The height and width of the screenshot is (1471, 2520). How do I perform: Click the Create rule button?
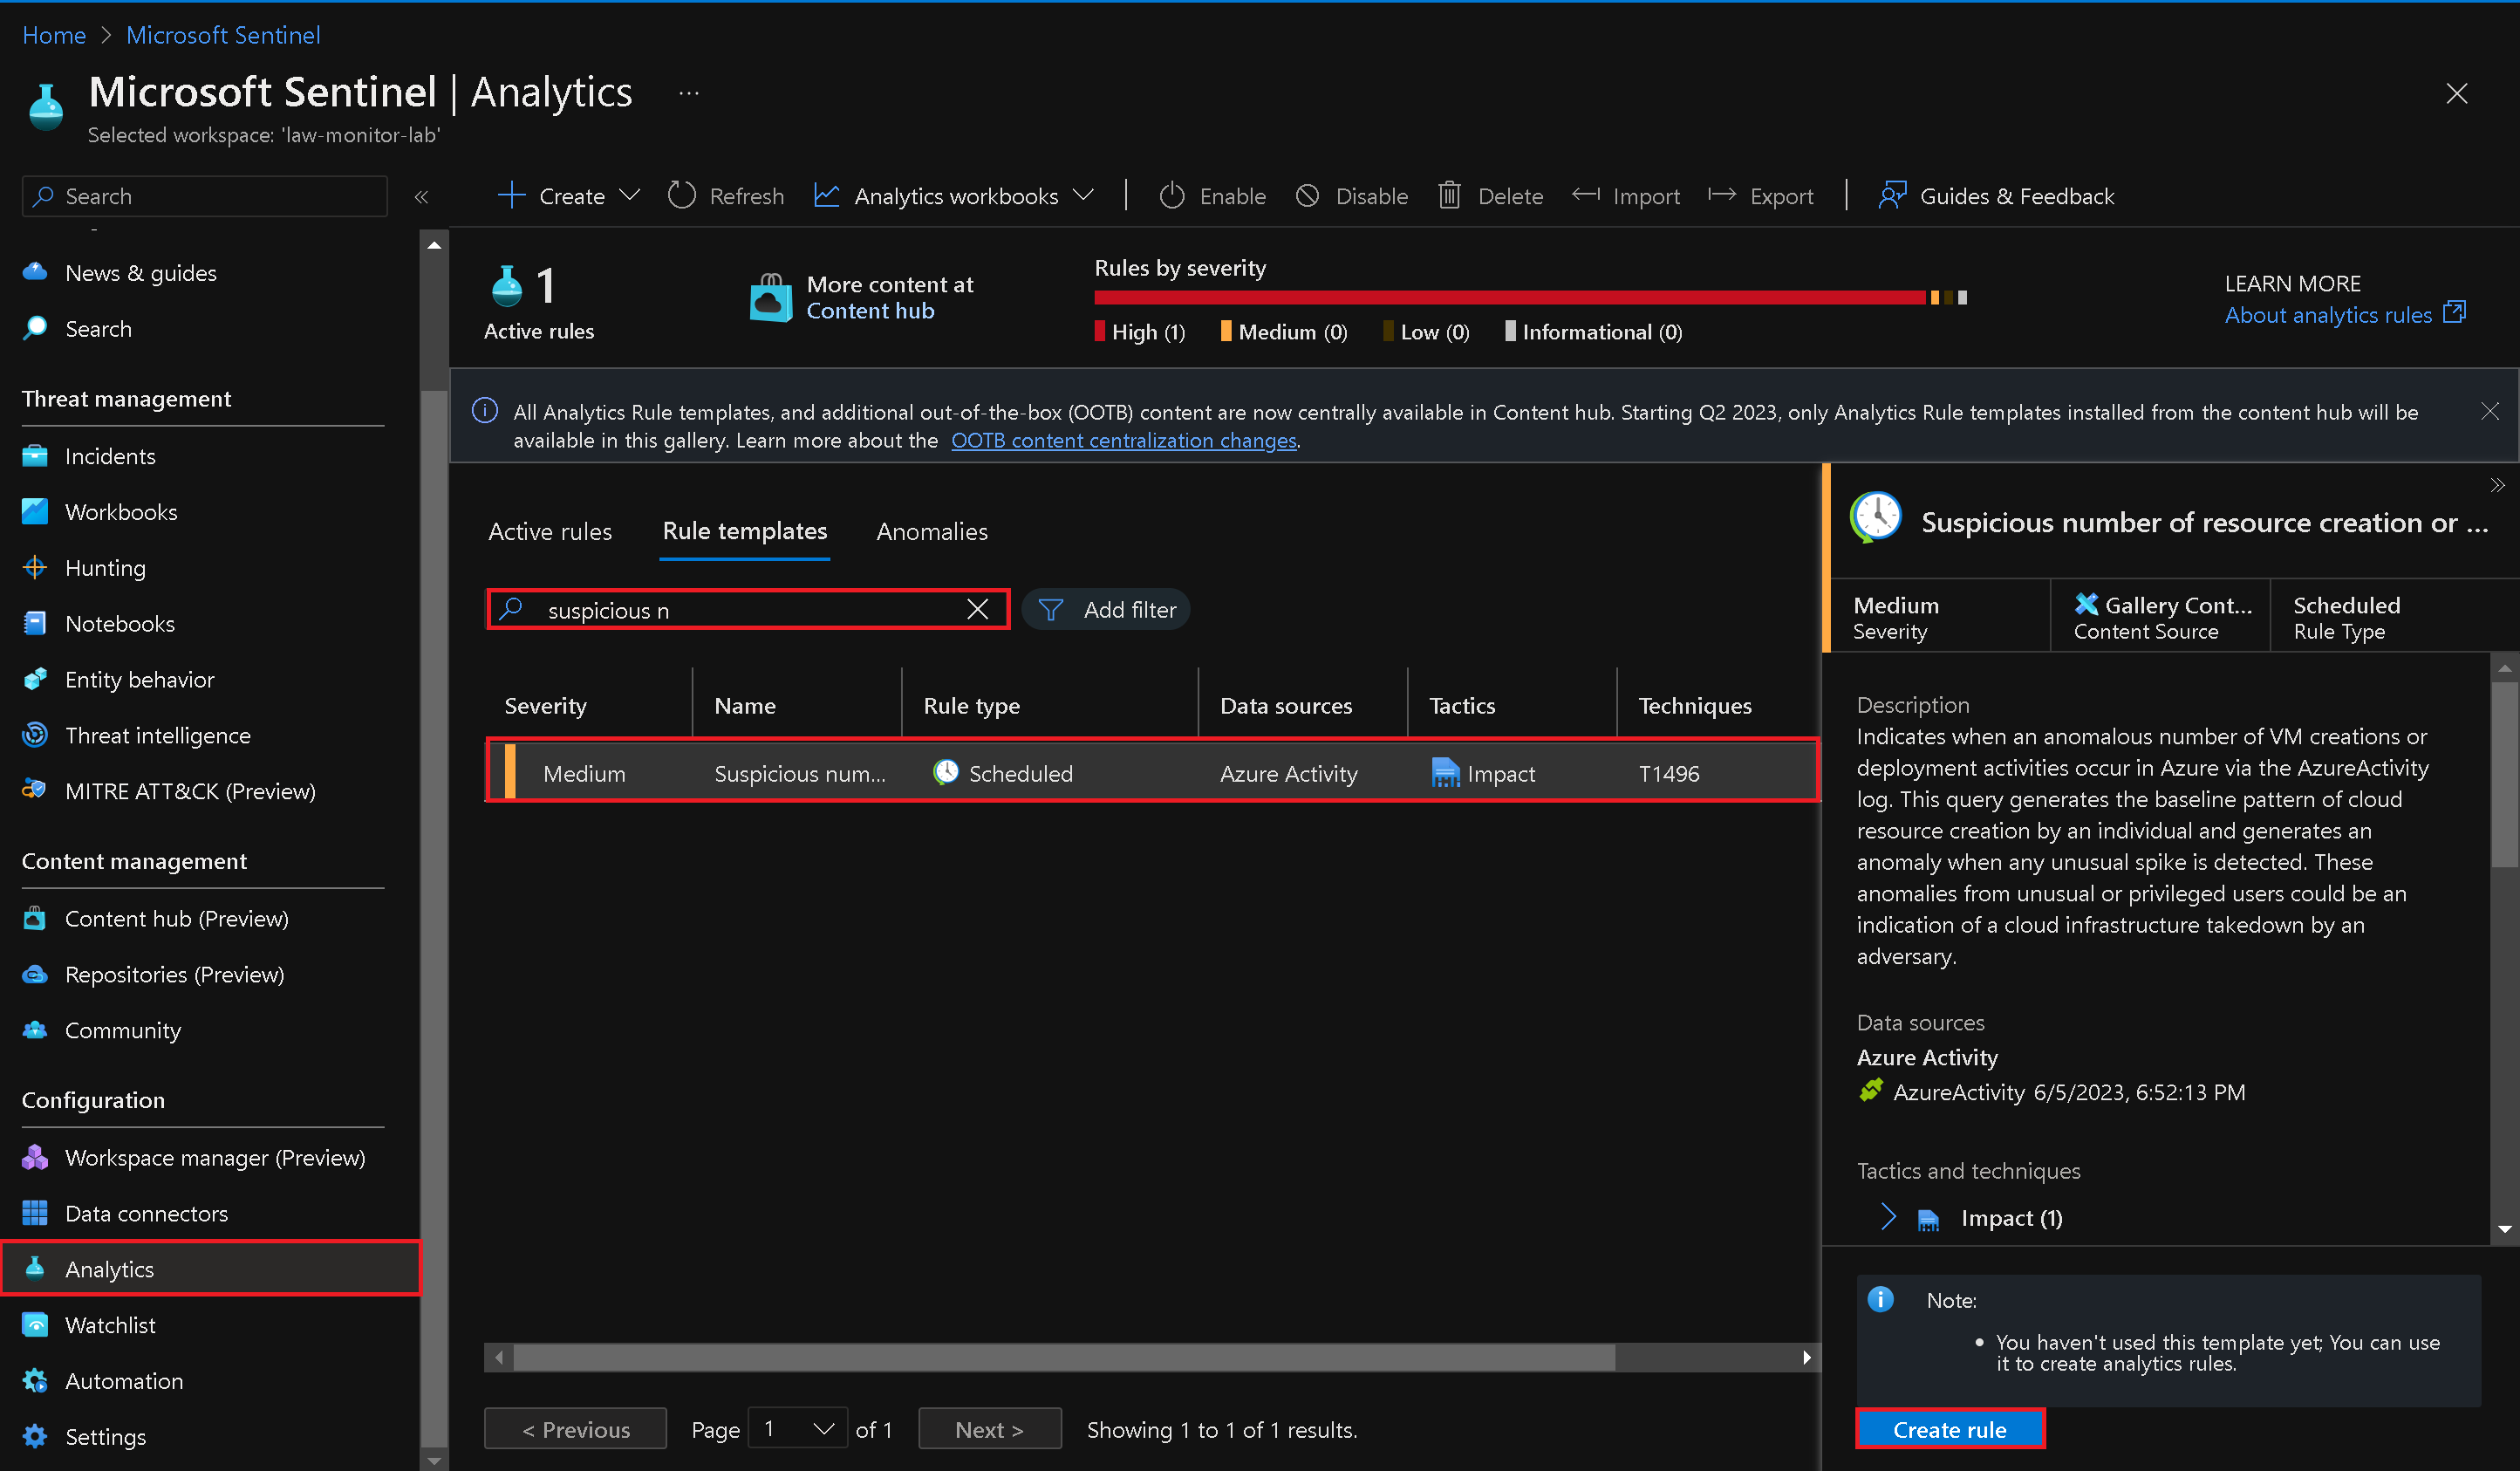pyautogui.click(x=1950, y=1430)
